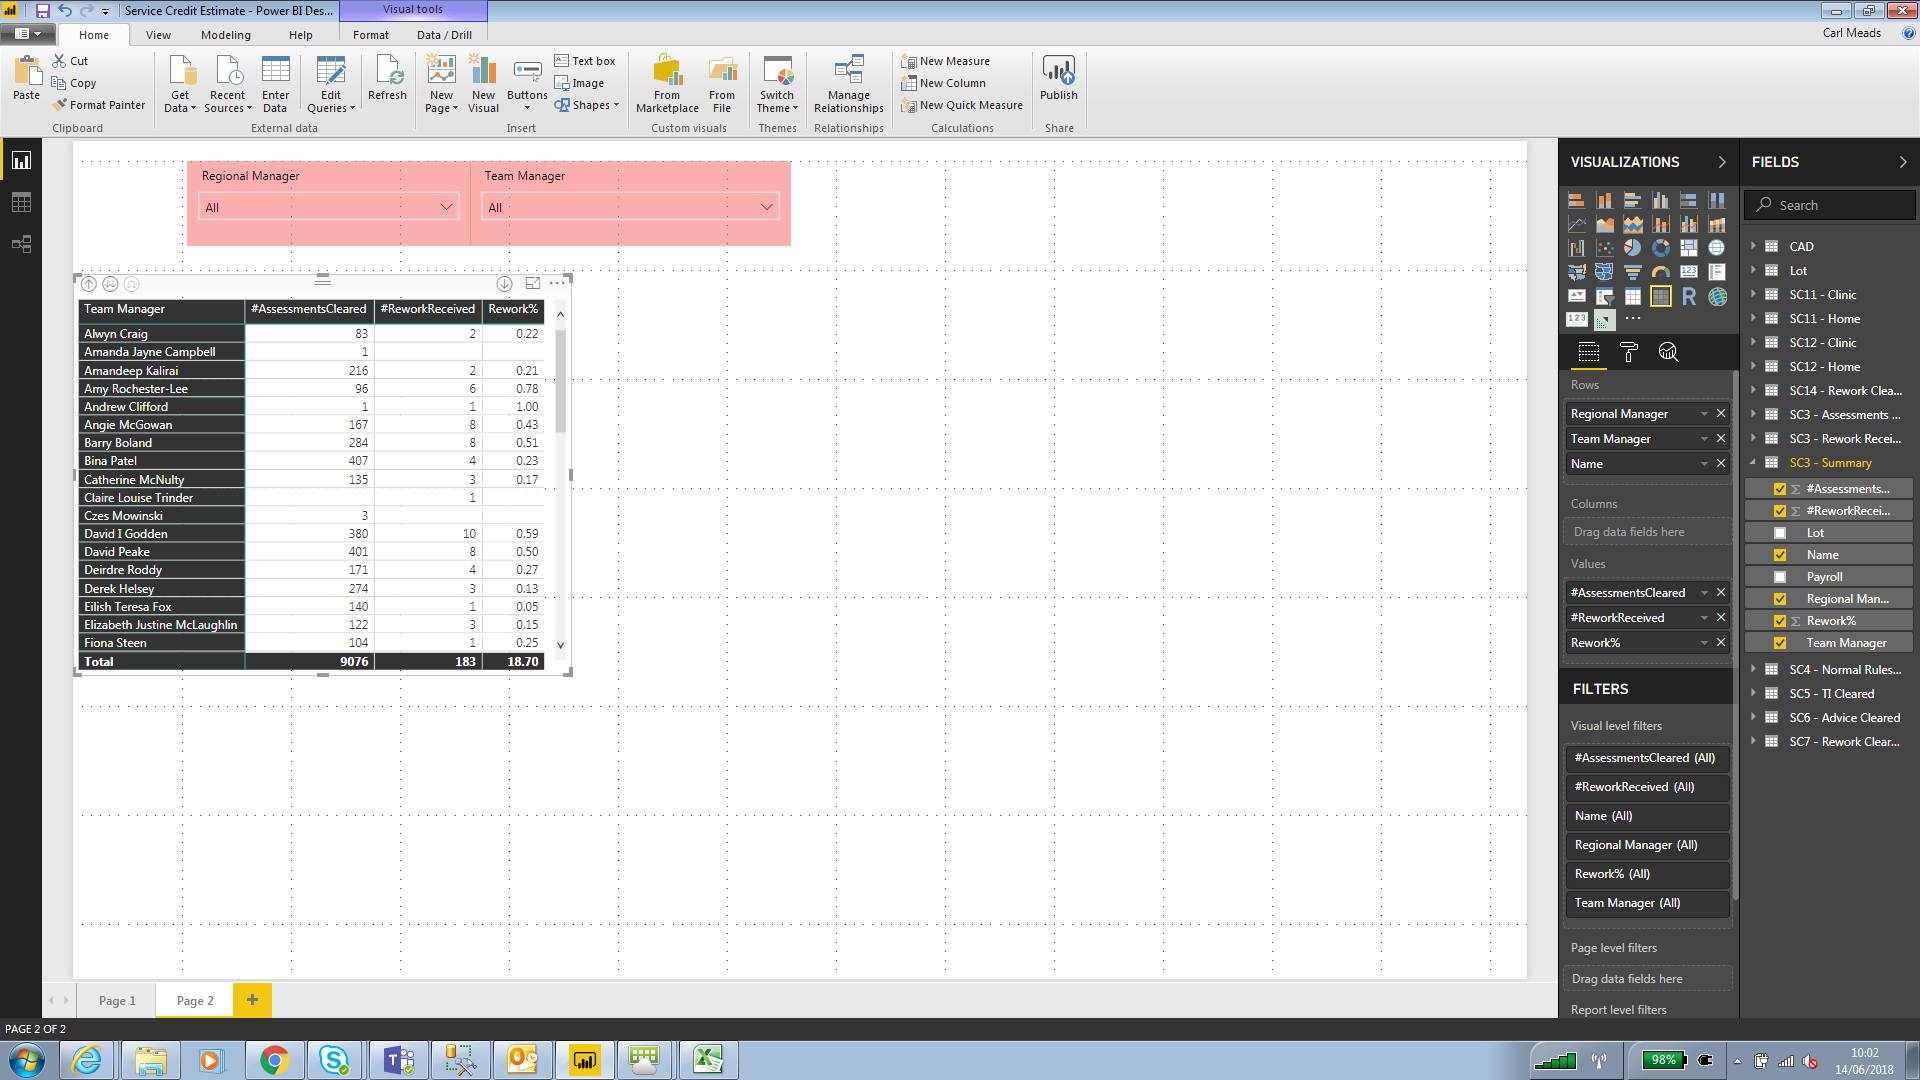Image resolution: width=1920 pixels, height=1080 pixels.
Task: Open the Analytics pane
Action: (1668, 352)
